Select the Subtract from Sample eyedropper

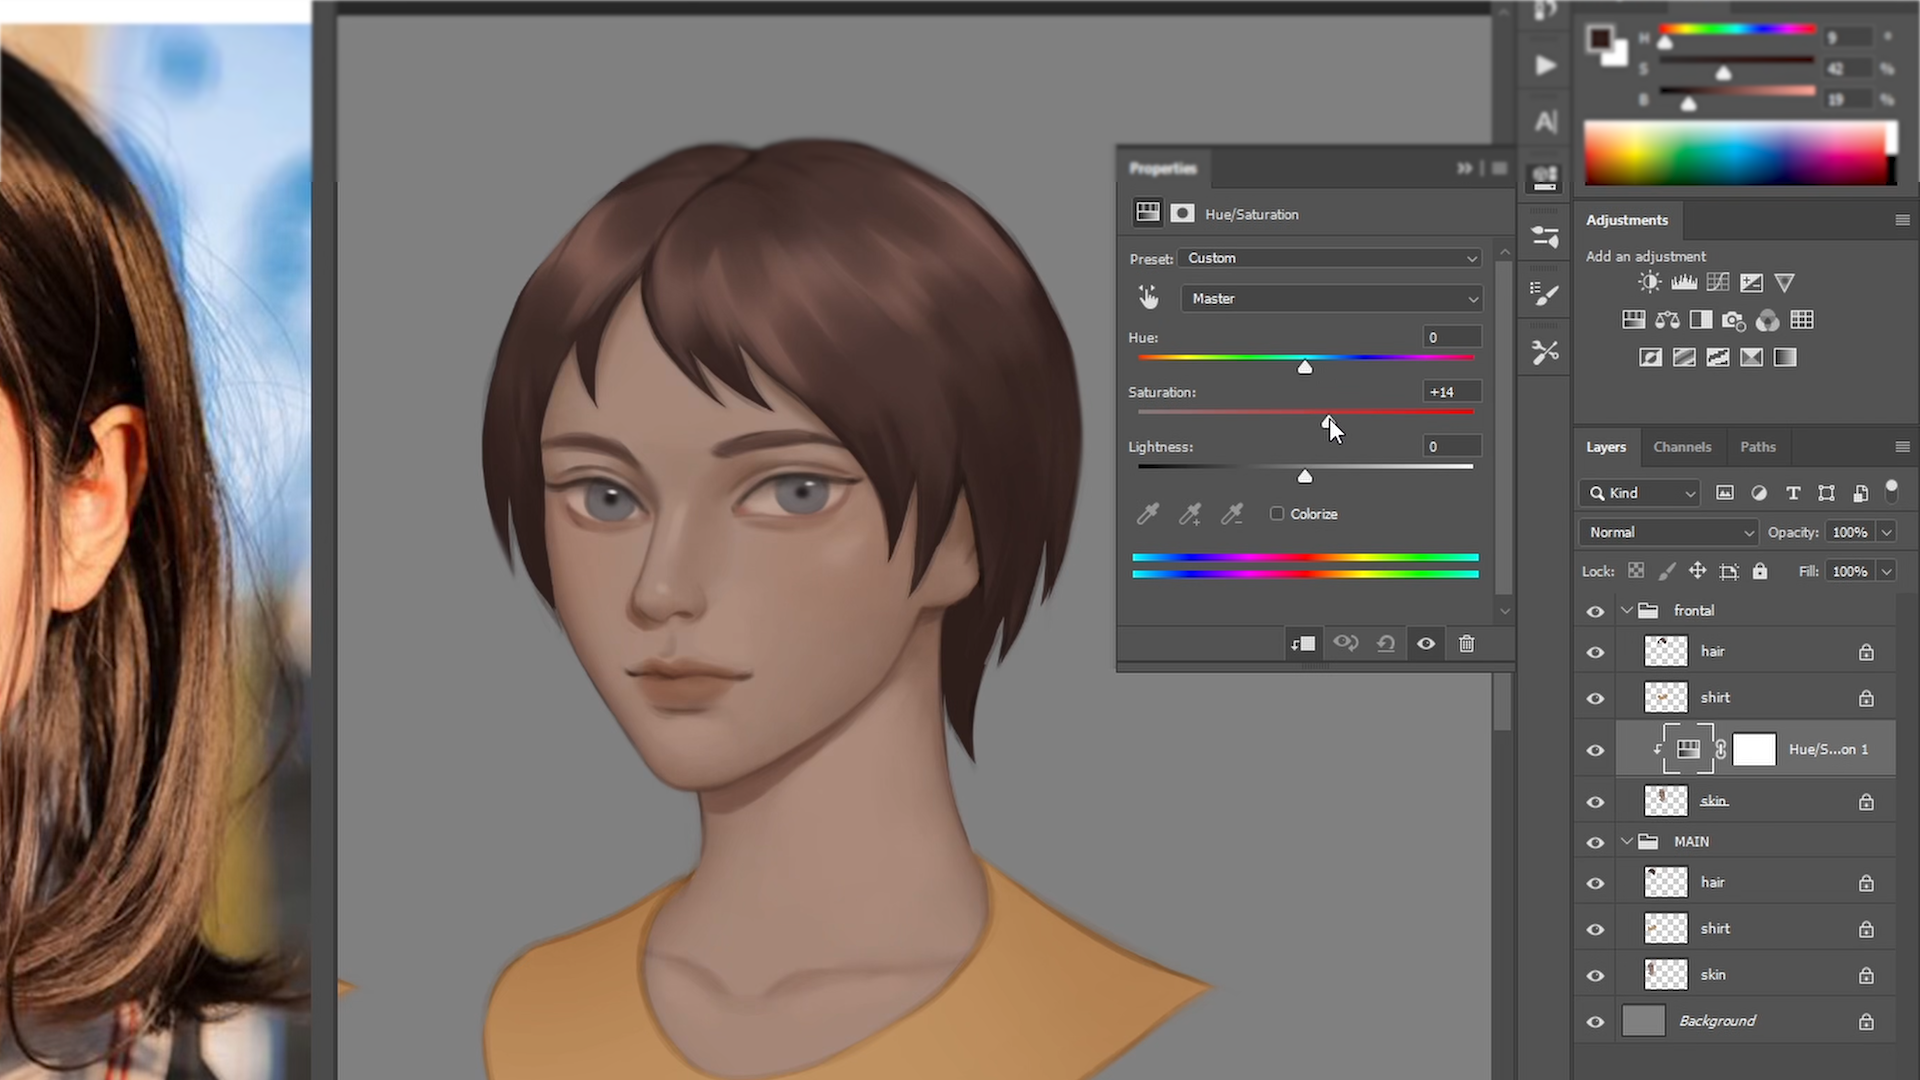coord(1232,514)
